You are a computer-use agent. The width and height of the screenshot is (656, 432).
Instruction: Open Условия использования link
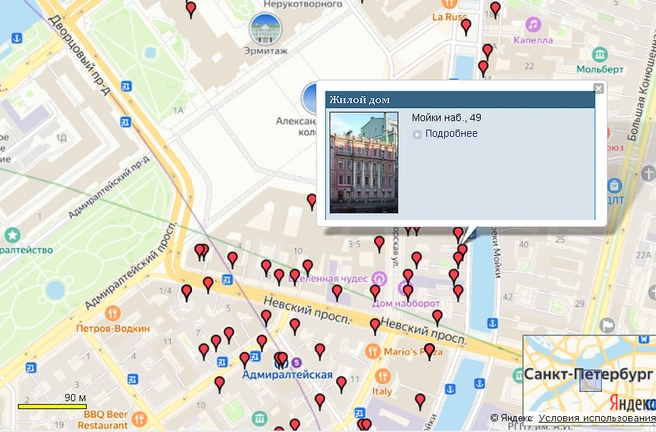597,418
